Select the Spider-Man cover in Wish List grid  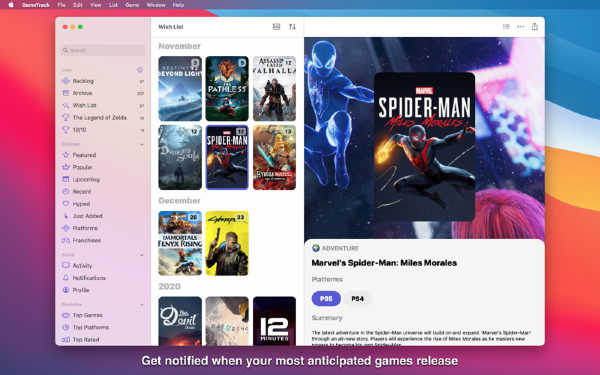click(x=227, y=157)
